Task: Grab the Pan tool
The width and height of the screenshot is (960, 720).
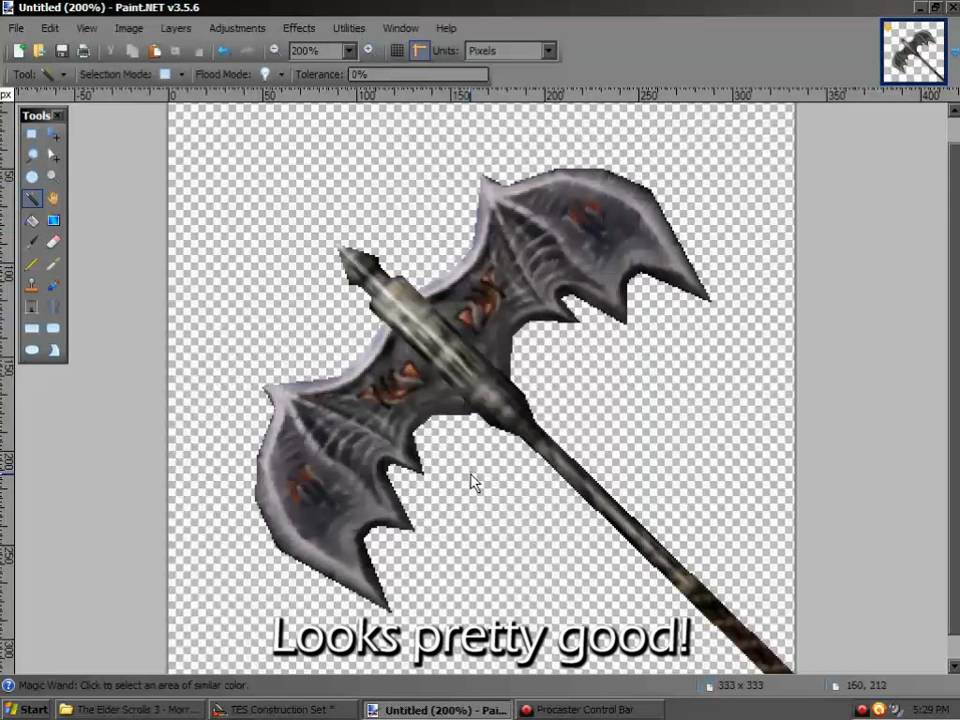Action: (52, 198)
